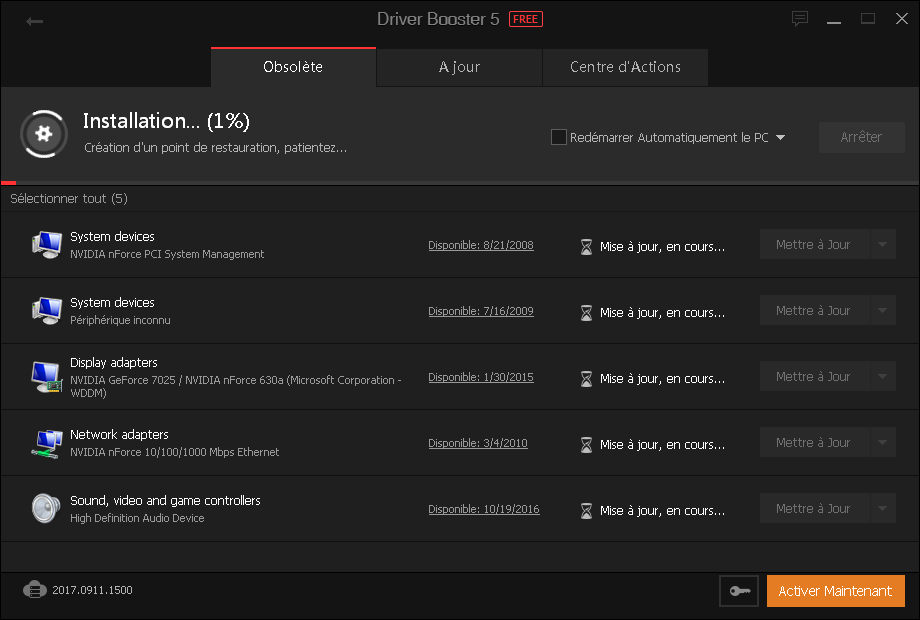The width and height of the screenshot is (920, 620).
Task: Open link Disponible: 3/4/2010
Action: (x=478, y=443)
